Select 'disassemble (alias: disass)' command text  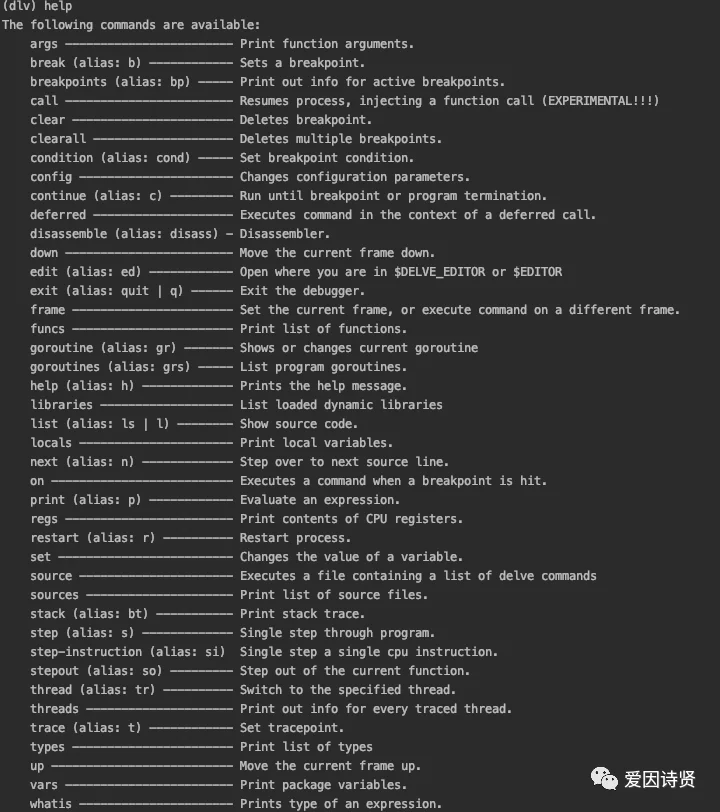coord(124,234)
